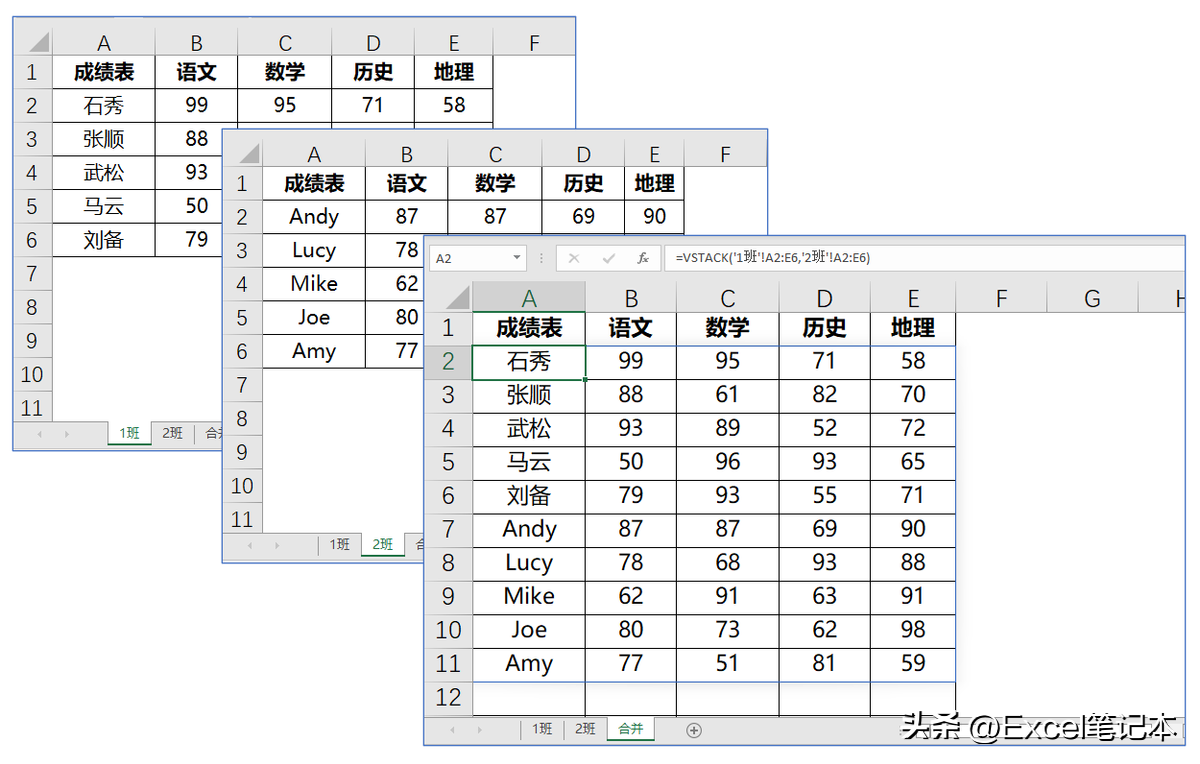The height and width of the screenshot is (764, 1200).
Task: Click 成绩表 header in the back-left window
Action: coord(104,72)
